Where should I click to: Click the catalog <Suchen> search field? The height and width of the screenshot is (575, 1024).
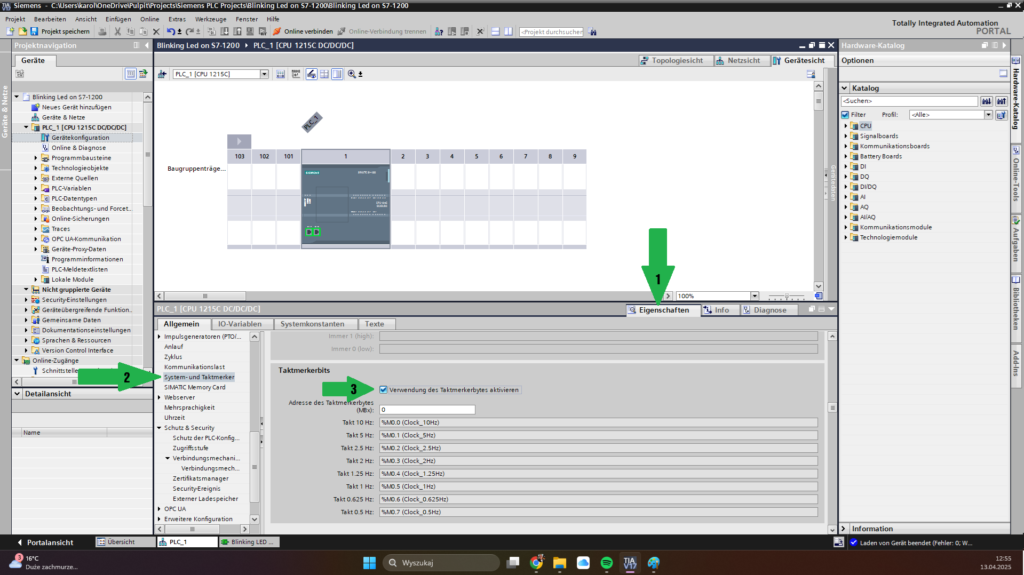909,101
